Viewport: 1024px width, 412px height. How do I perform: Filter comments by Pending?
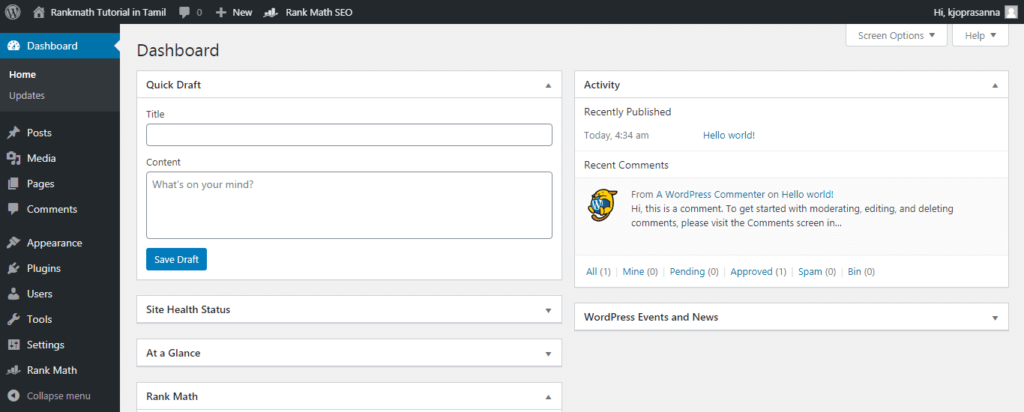click(x=687, y=272)
